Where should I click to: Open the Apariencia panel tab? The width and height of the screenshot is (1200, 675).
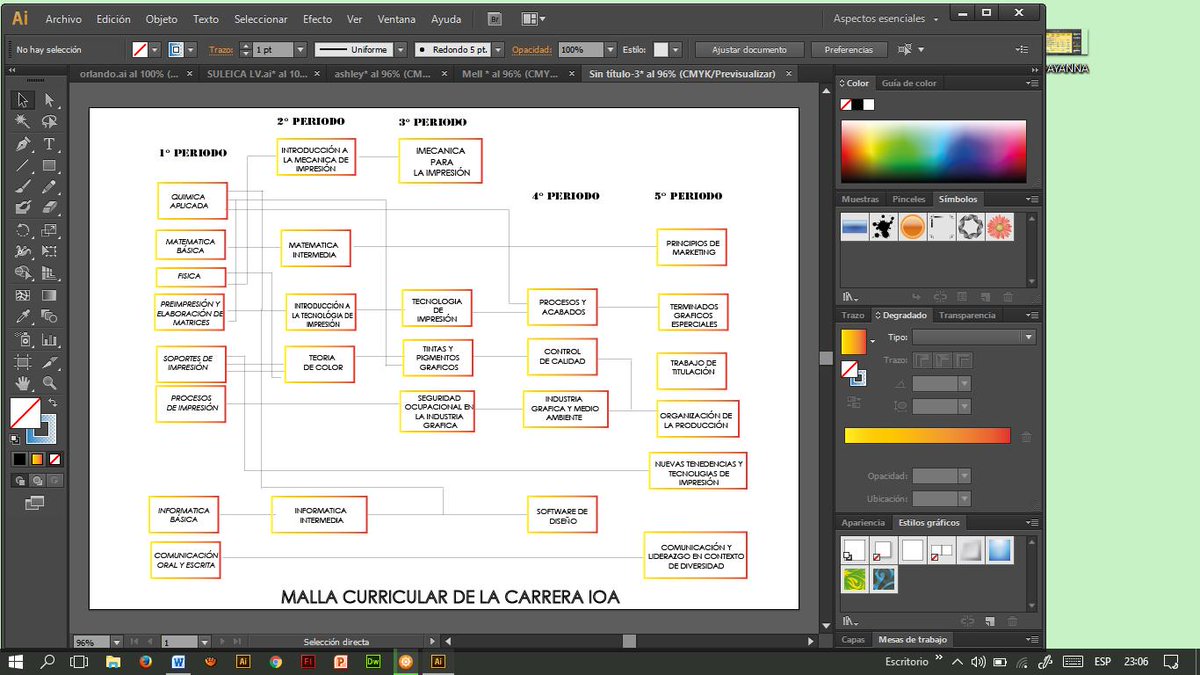(x=863, y=523)
